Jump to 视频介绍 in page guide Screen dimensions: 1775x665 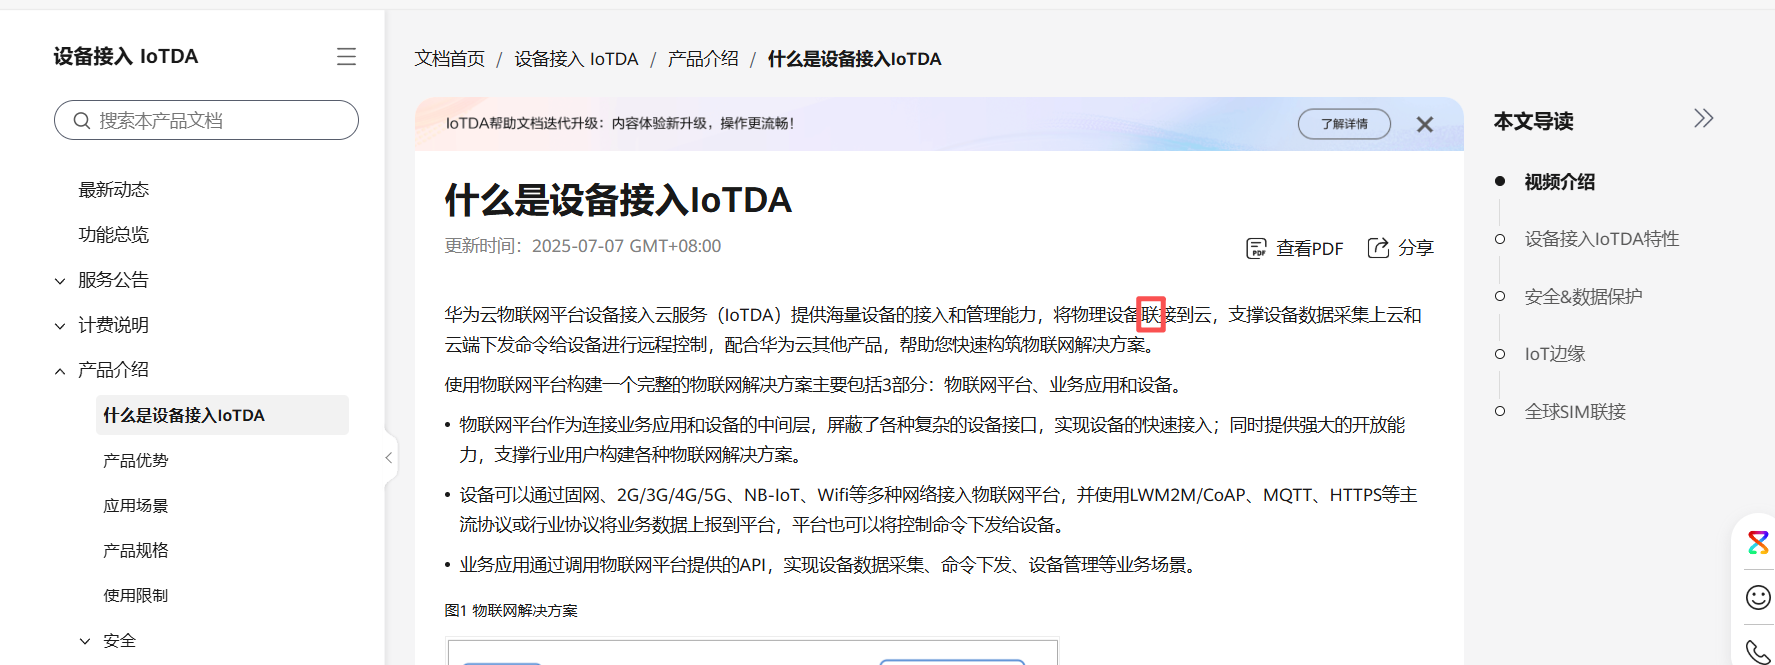coord(1560,182)
